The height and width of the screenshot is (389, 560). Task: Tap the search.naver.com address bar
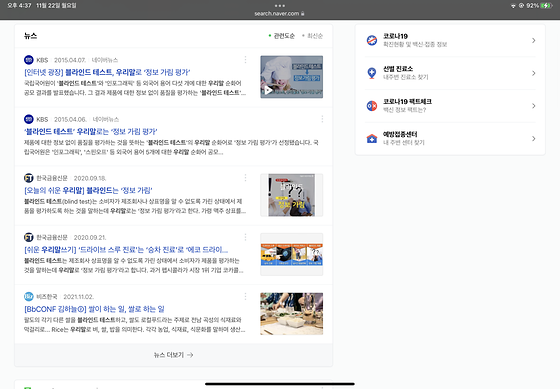(x=280, y=14)
